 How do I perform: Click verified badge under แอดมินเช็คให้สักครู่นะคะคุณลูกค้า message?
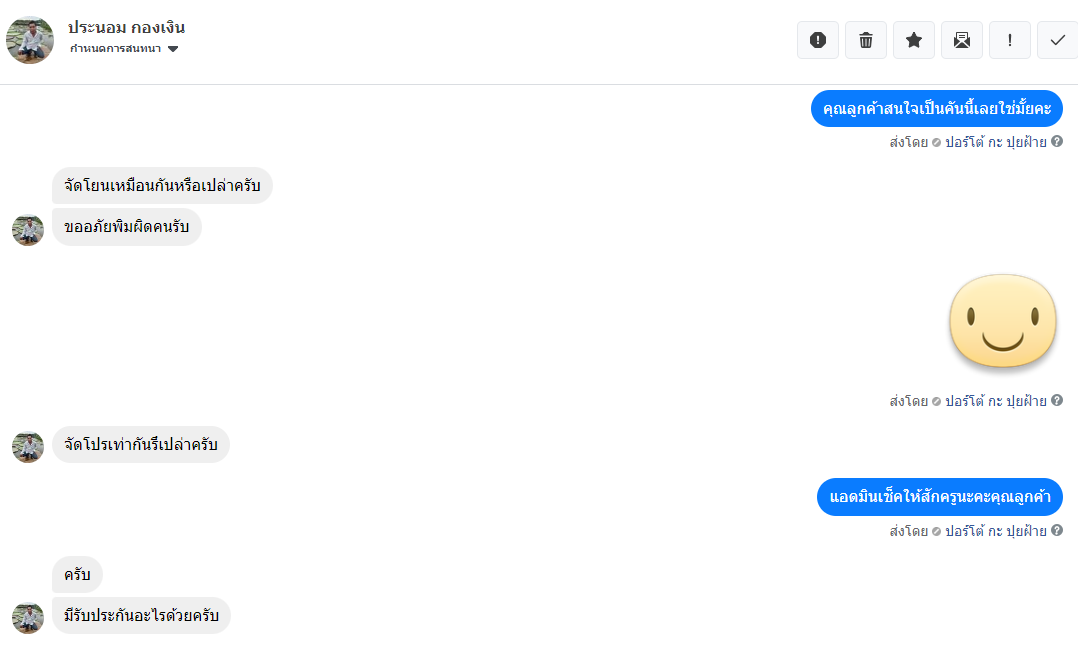(x=936, y=531)
